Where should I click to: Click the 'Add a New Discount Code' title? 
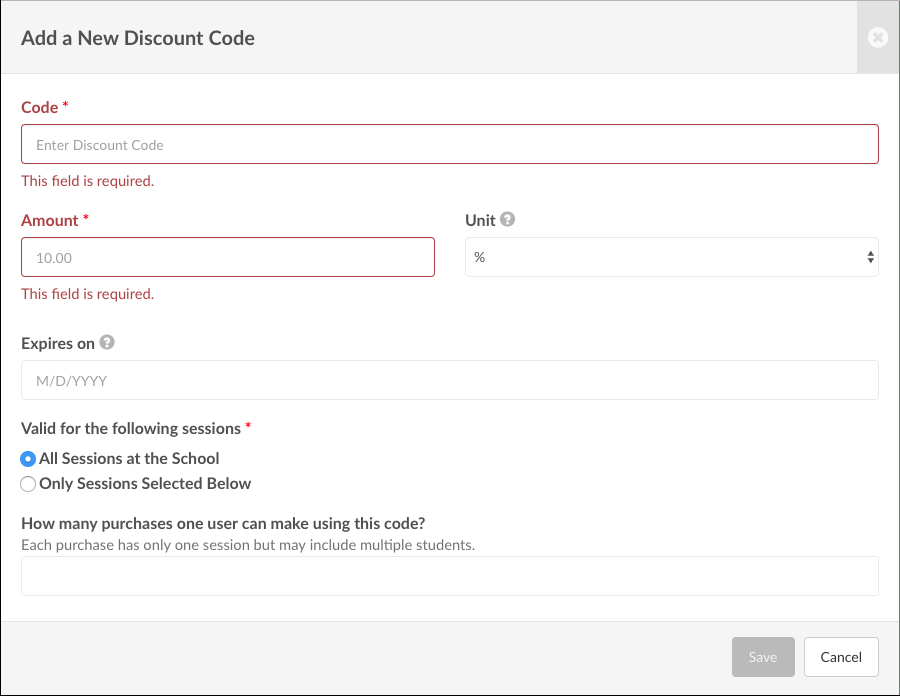pyautogui.click(x=138, y=39)
